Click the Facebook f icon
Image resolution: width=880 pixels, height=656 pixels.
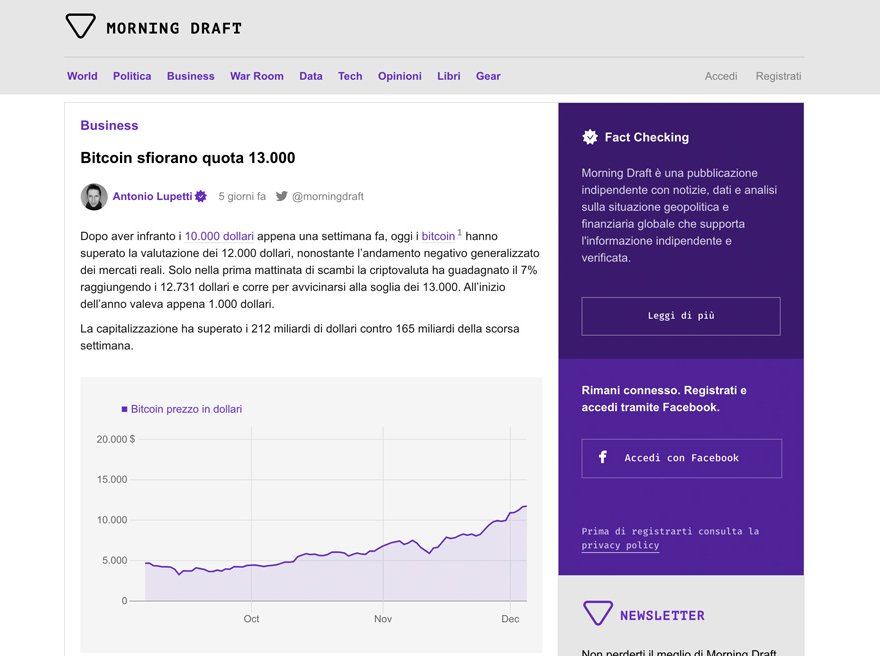tap(603, 457)
